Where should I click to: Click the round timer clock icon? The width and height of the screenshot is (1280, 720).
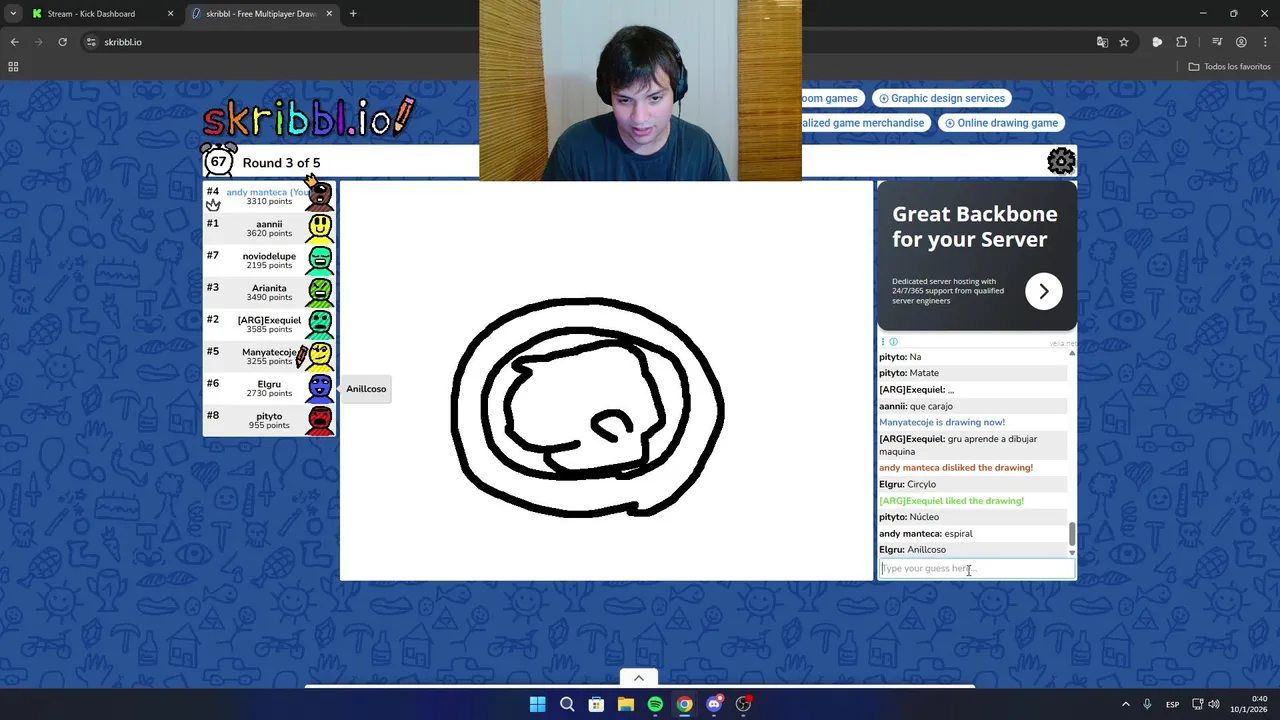218,160
